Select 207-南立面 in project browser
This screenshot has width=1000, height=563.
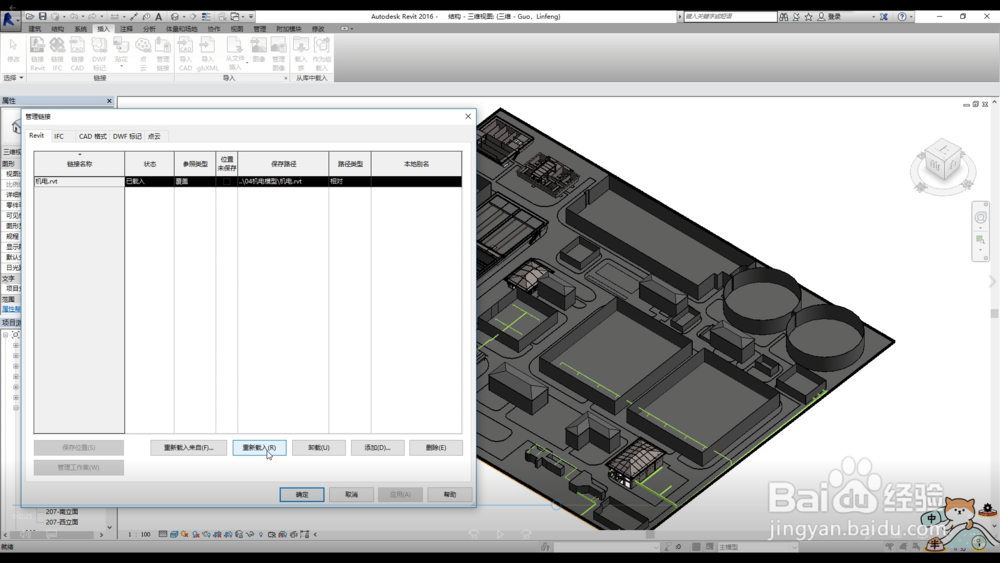point(62,512)
